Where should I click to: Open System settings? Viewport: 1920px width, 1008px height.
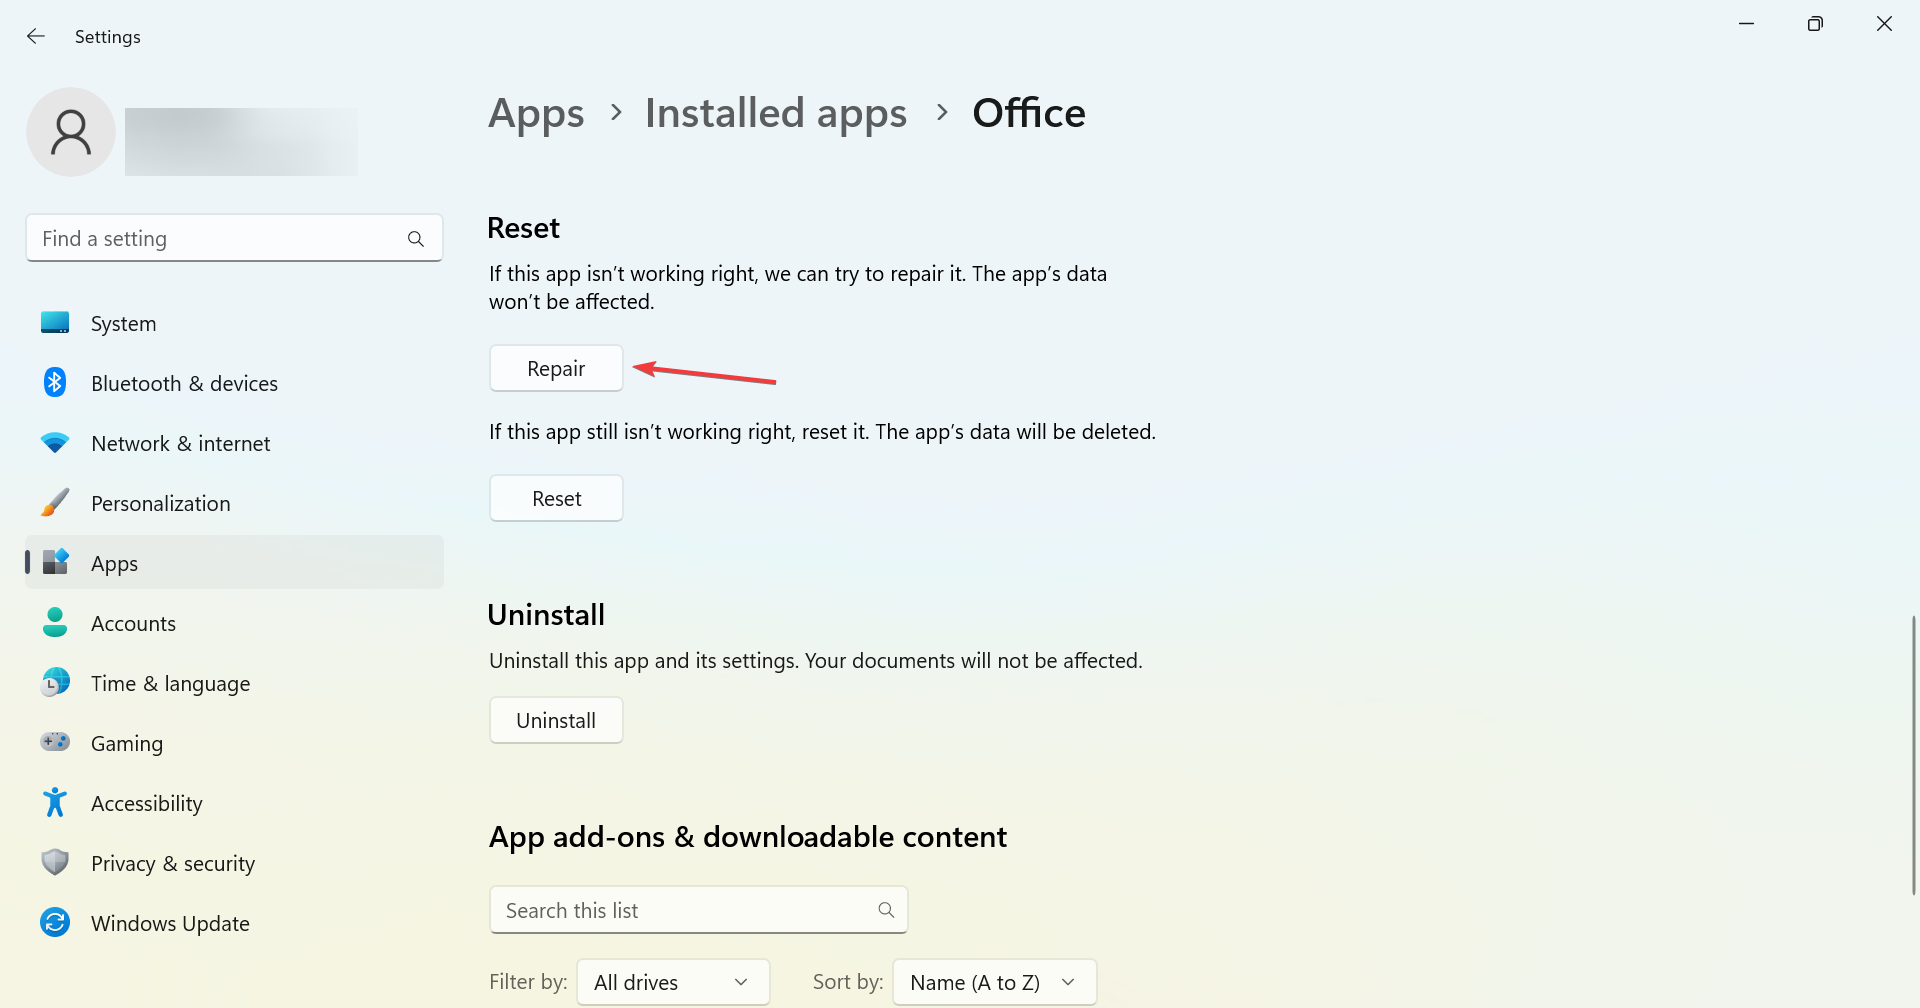tap(234, 323)
